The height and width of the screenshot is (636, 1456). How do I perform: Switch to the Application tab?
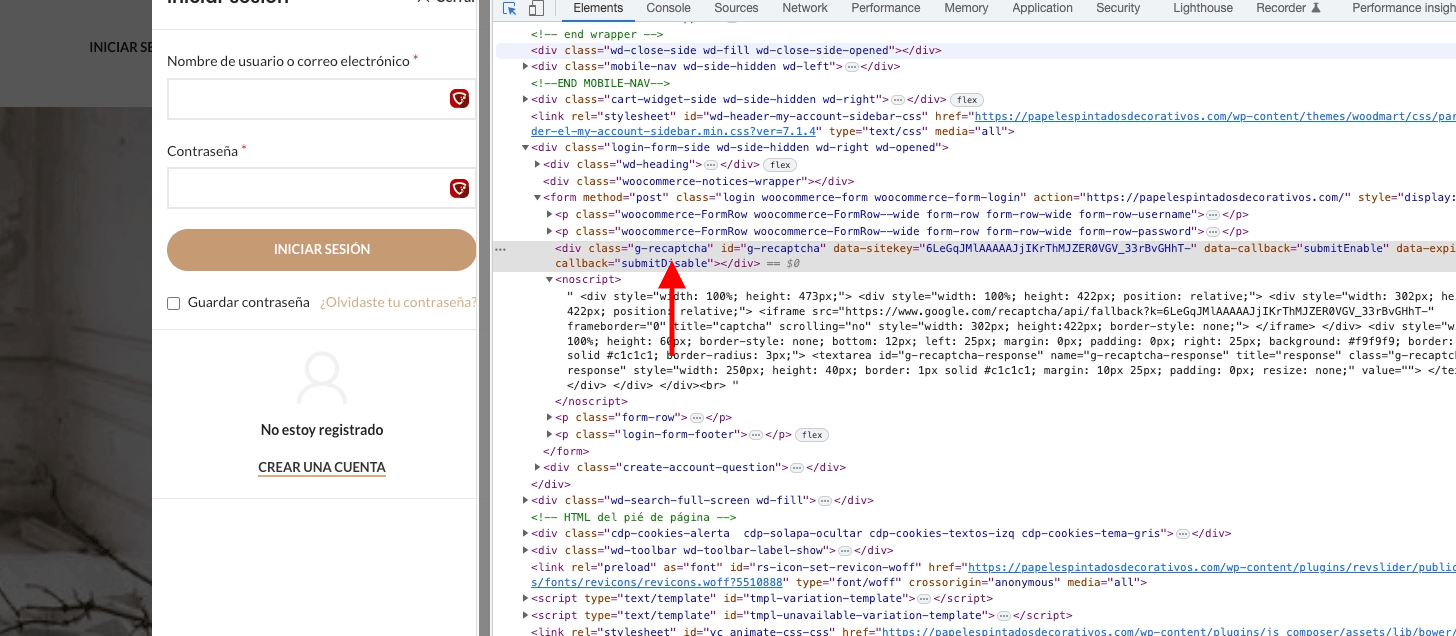pyautogui.click(x=1042, y=9)
